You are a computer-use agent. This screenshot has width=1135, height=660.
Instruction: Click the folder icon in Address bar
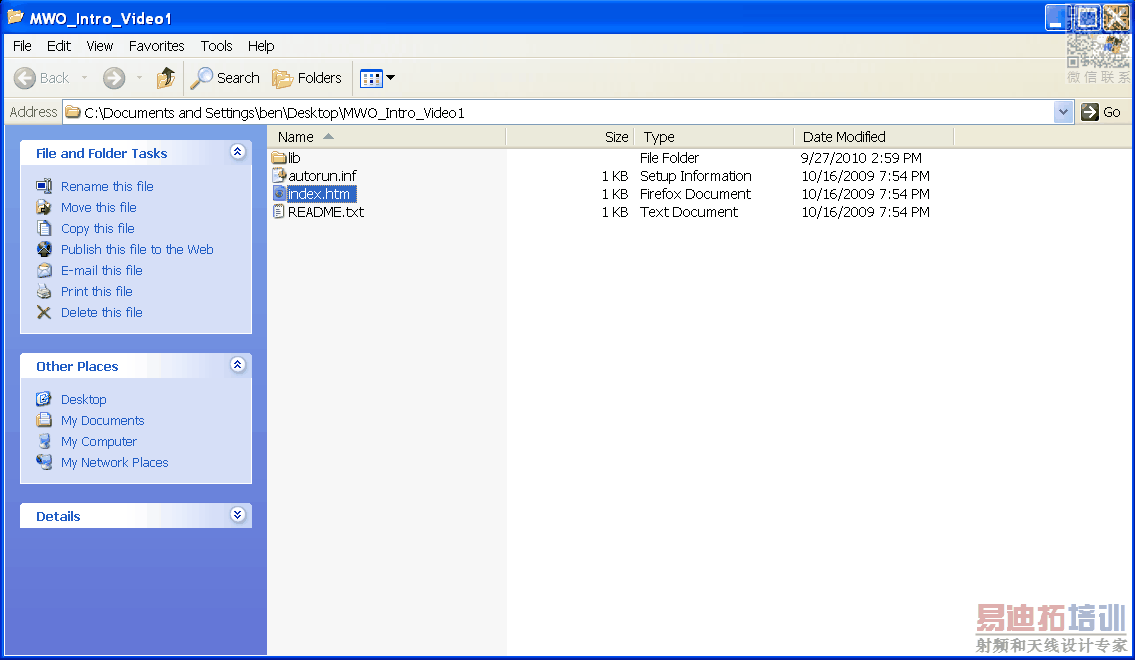72,112
